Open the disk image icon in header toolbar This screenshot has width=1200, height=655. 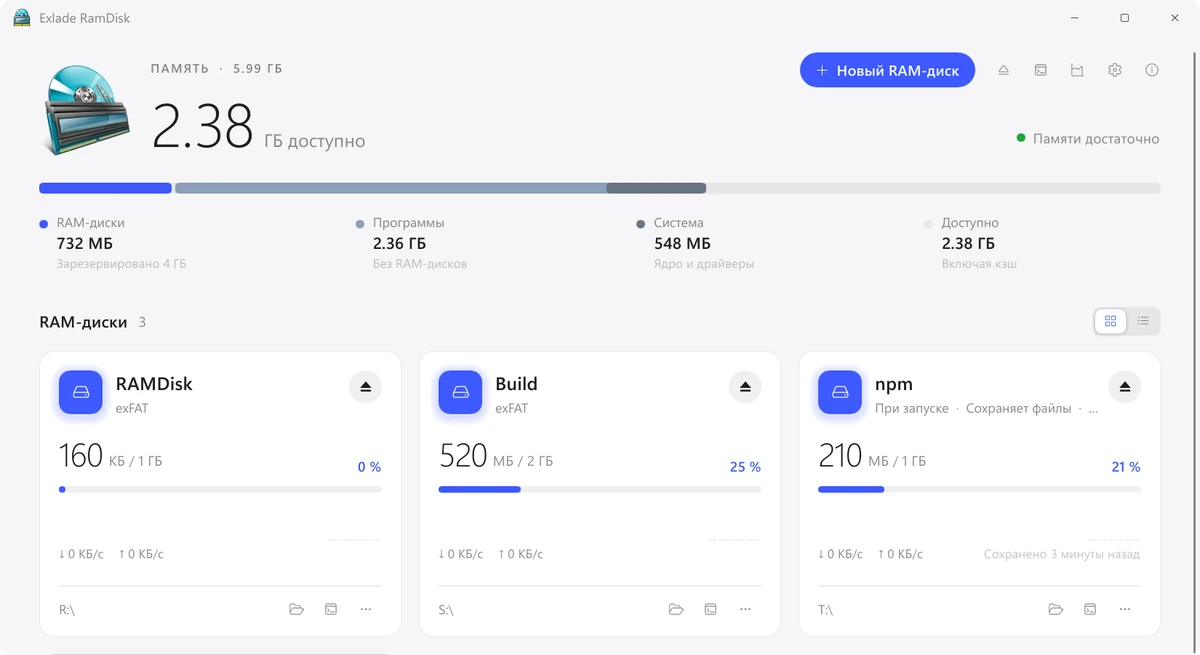pos(1041,70)
